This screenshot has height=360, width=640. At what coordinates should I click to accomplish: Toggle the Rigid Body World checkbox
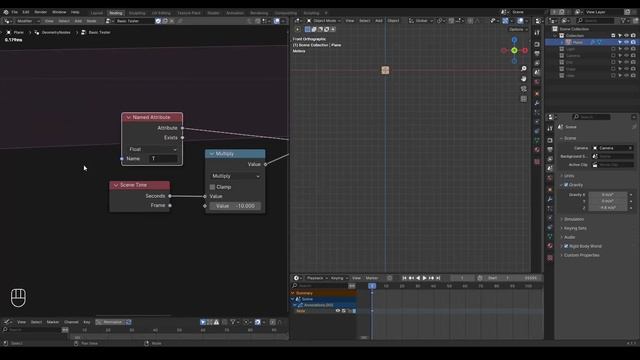point(566,246)
